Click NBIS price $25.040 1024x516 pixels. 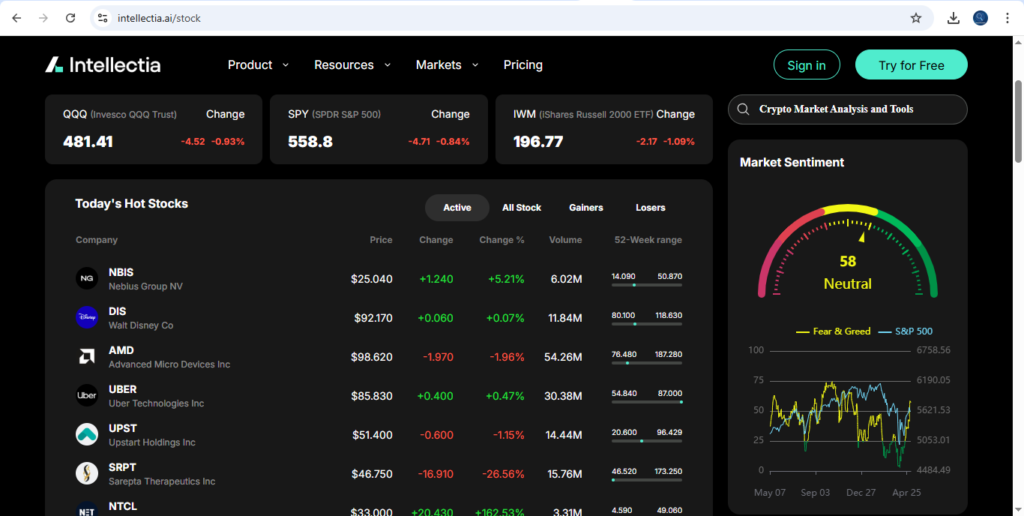pos(372,280)
